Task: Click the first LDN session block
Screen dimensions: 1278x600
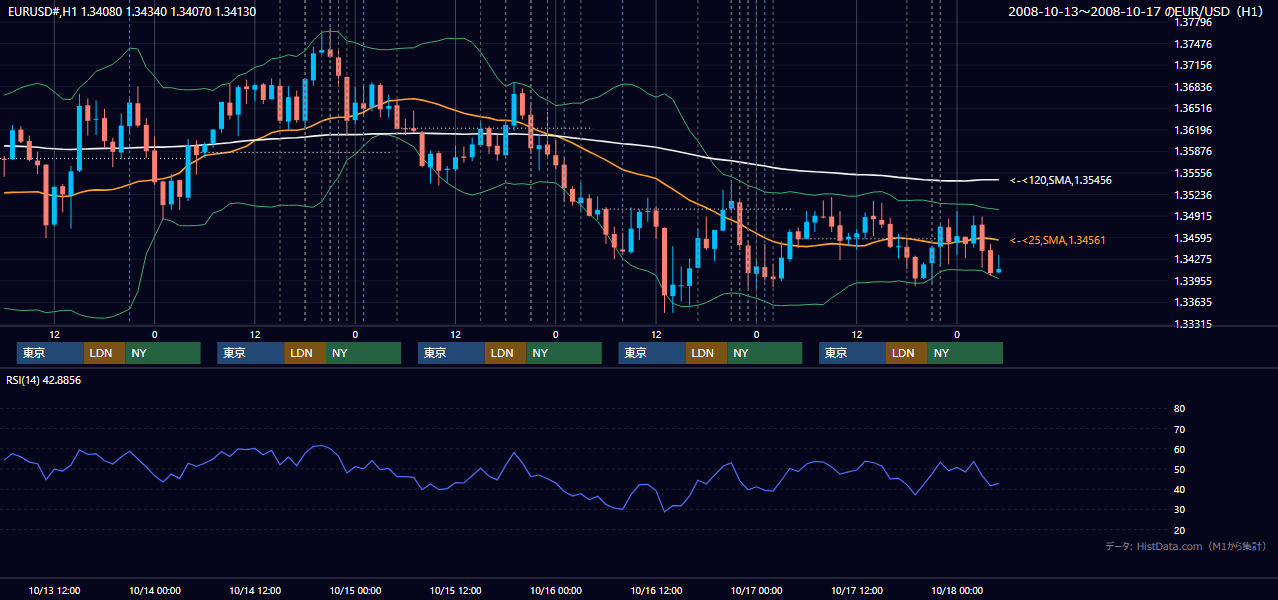Action: [x=104, y=353]
